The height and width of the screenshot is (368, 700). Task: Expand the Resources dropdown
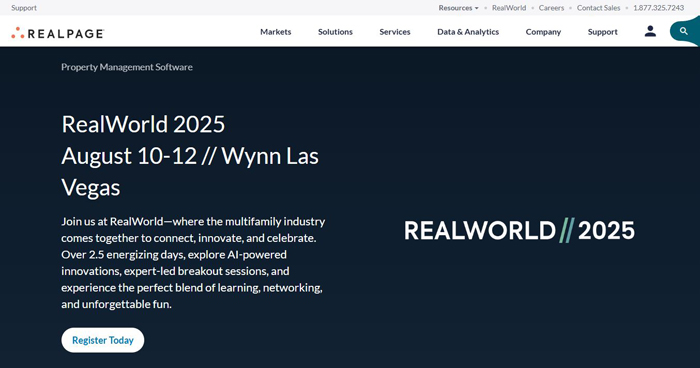point(458,8)
